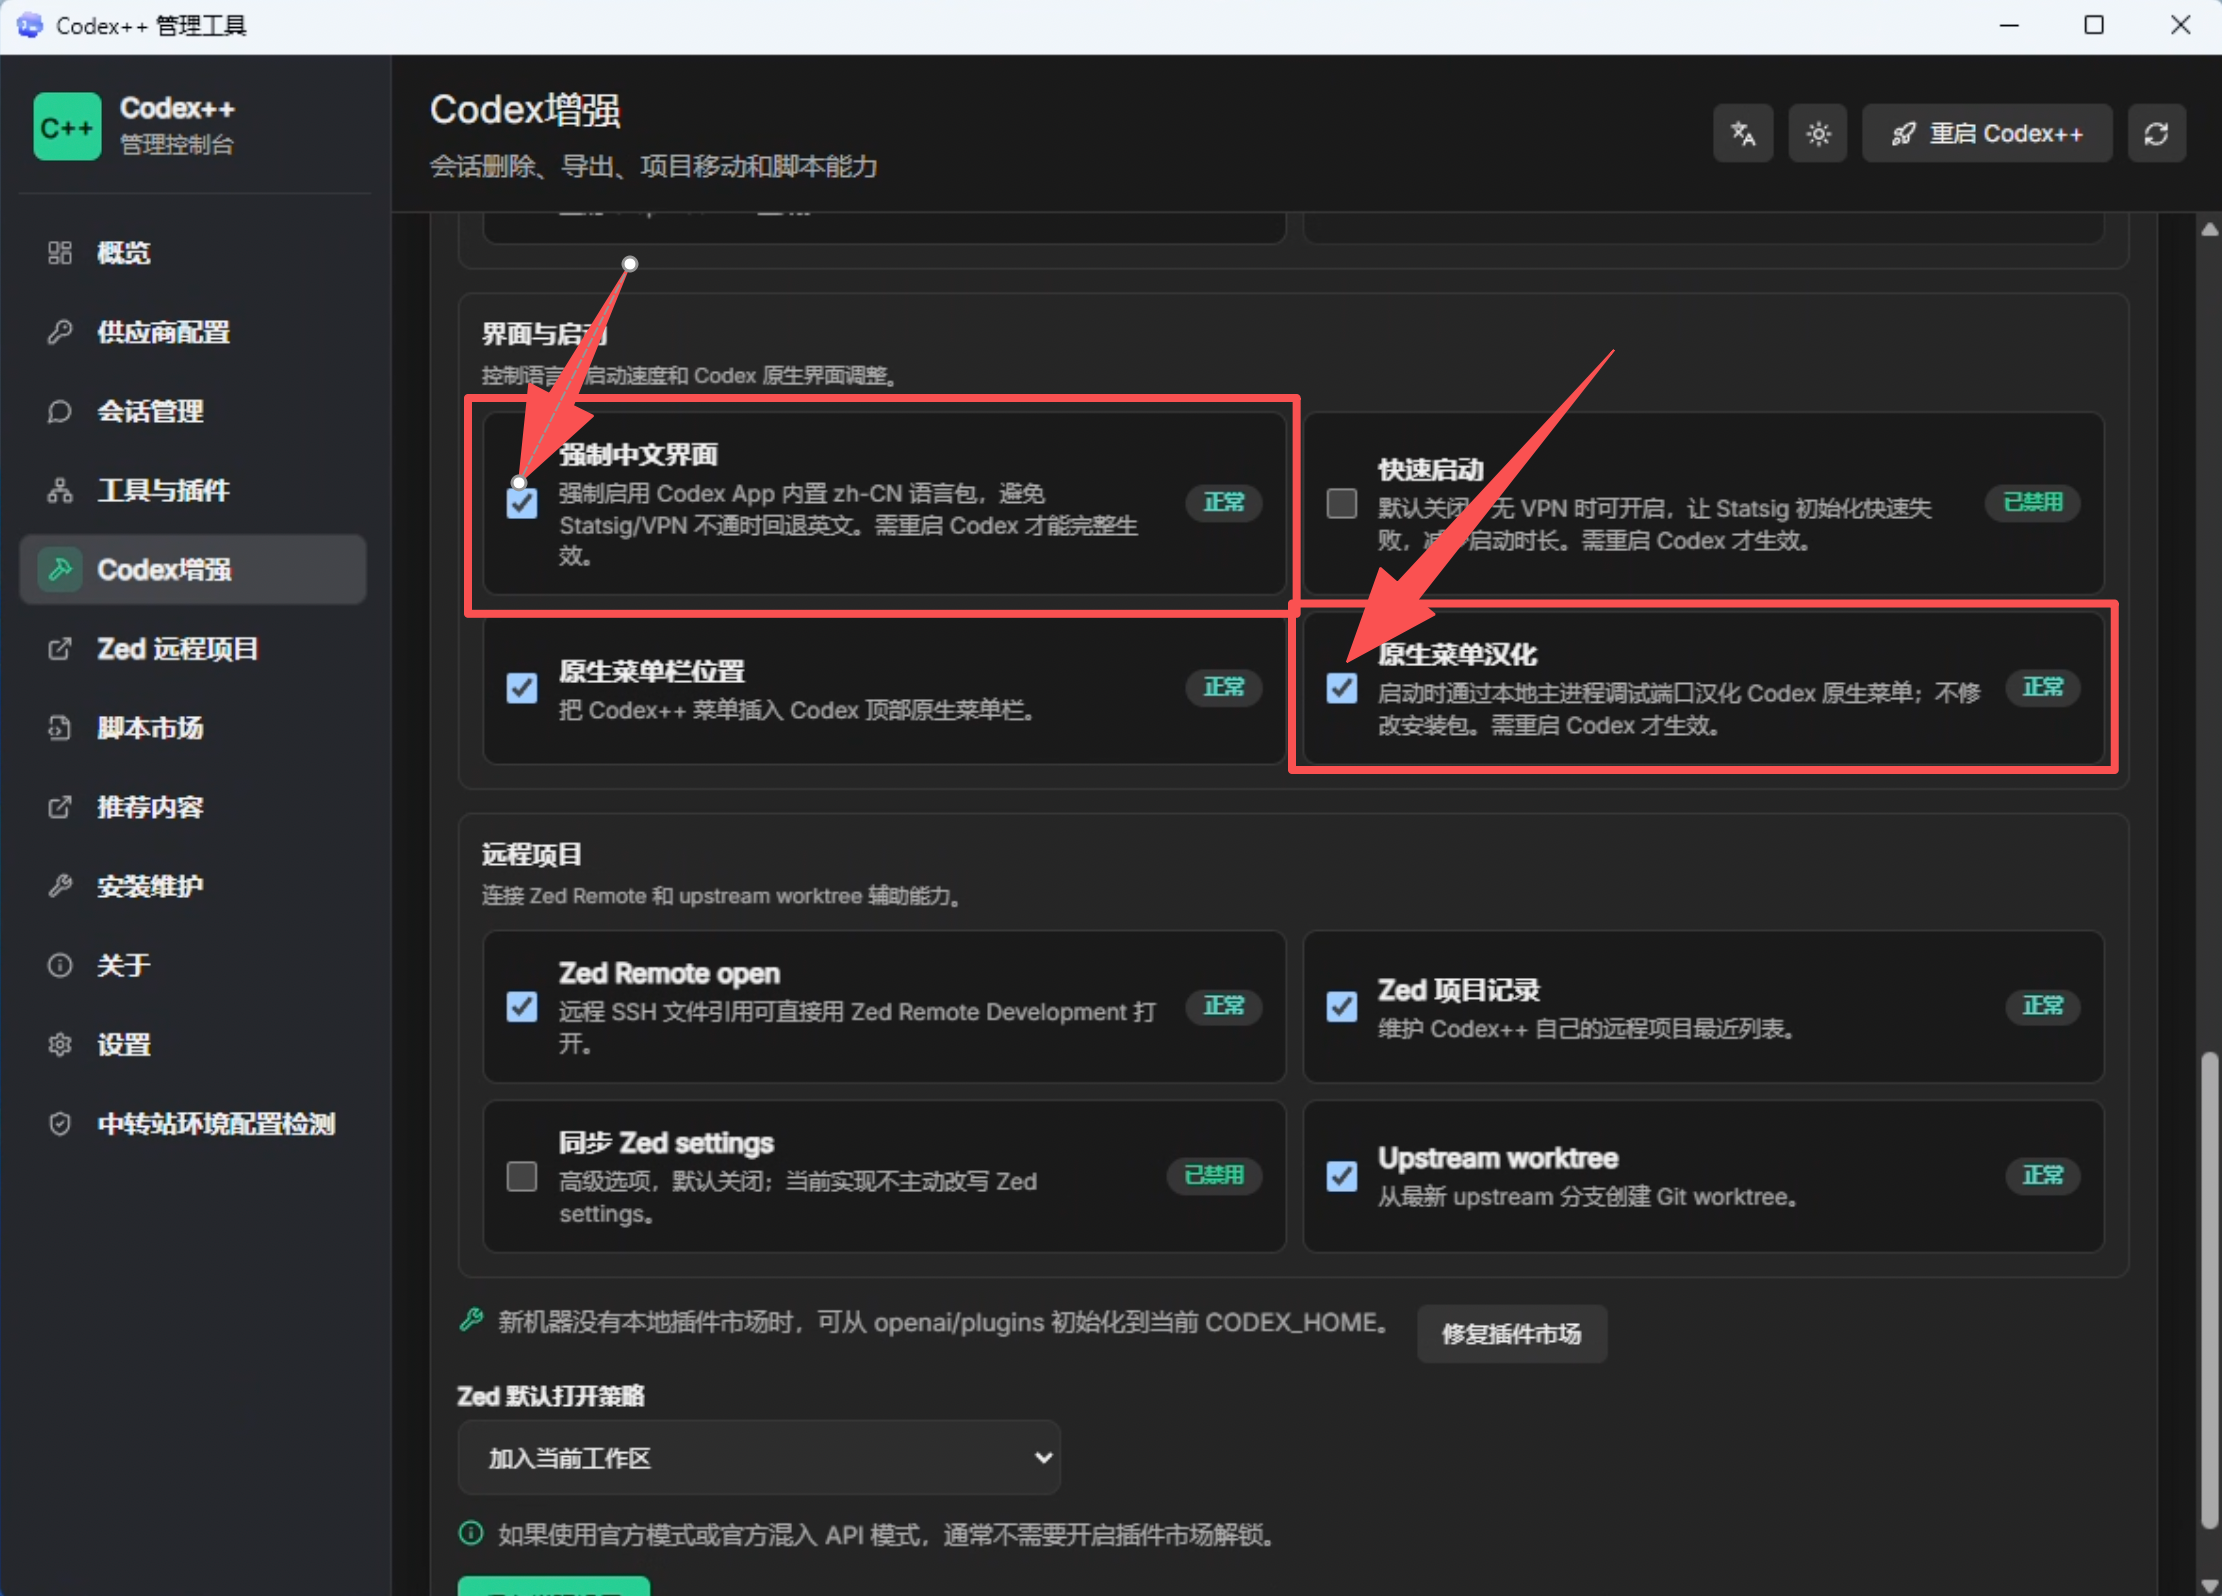Toggle the Zed Remote open checkbox
The image size is (2222, 1596).
pyautogui.click(x=522, y=1006)
